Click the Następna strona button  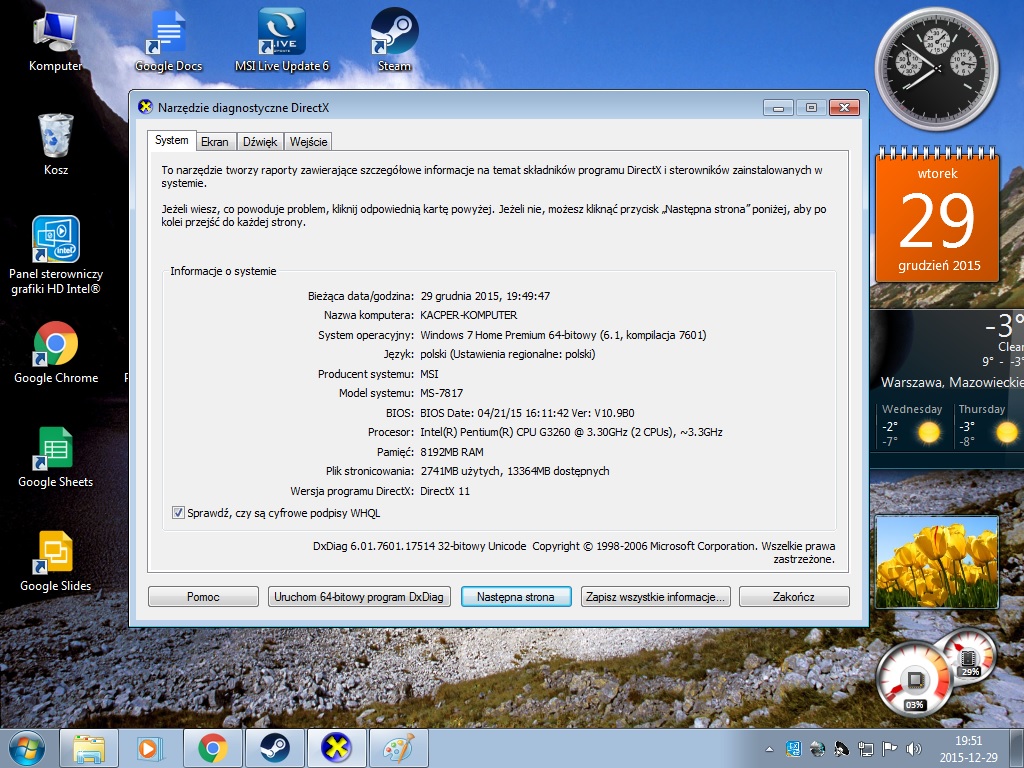(516, 597)
